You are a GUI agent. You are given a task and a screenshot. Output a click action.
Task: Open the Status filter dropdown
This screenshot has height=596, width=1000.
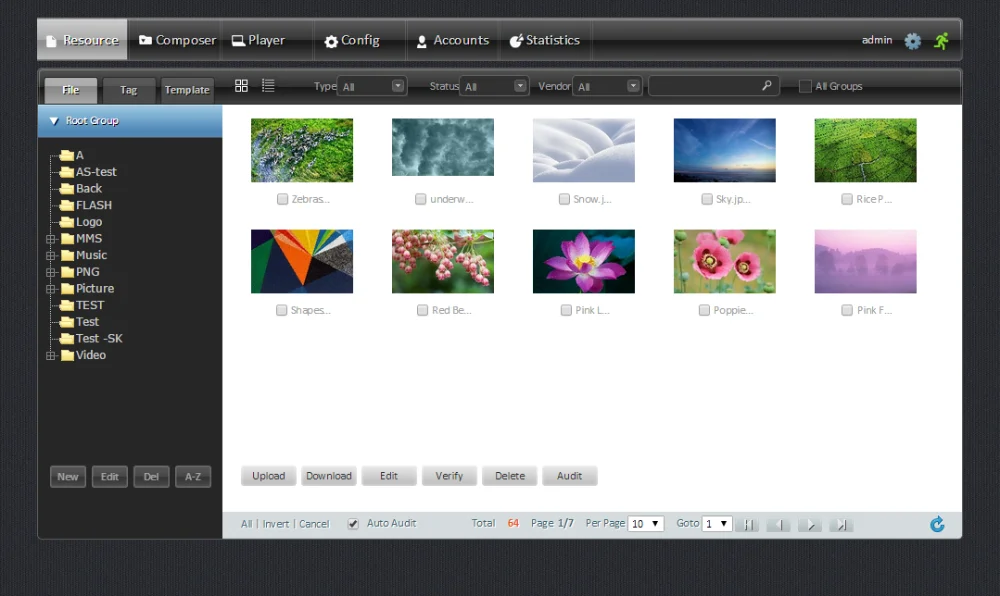[494, 86]
